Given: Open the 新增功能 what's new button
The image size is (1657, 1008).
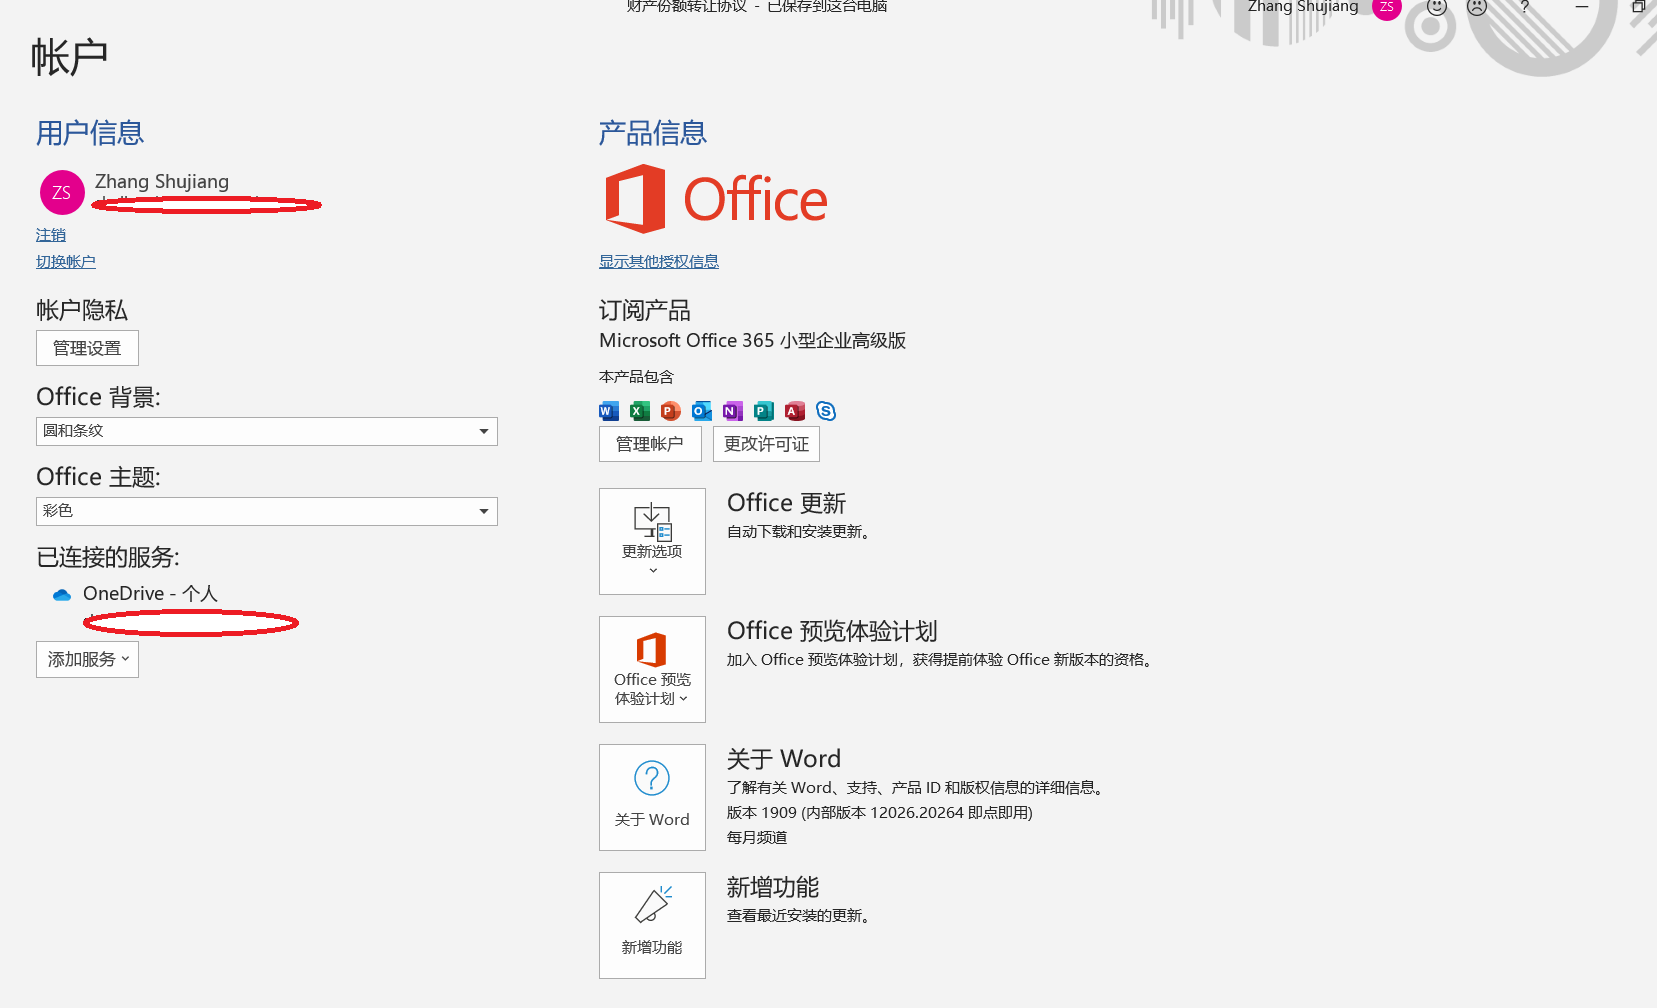Looking at the screenshot, I should click(652, 925).
